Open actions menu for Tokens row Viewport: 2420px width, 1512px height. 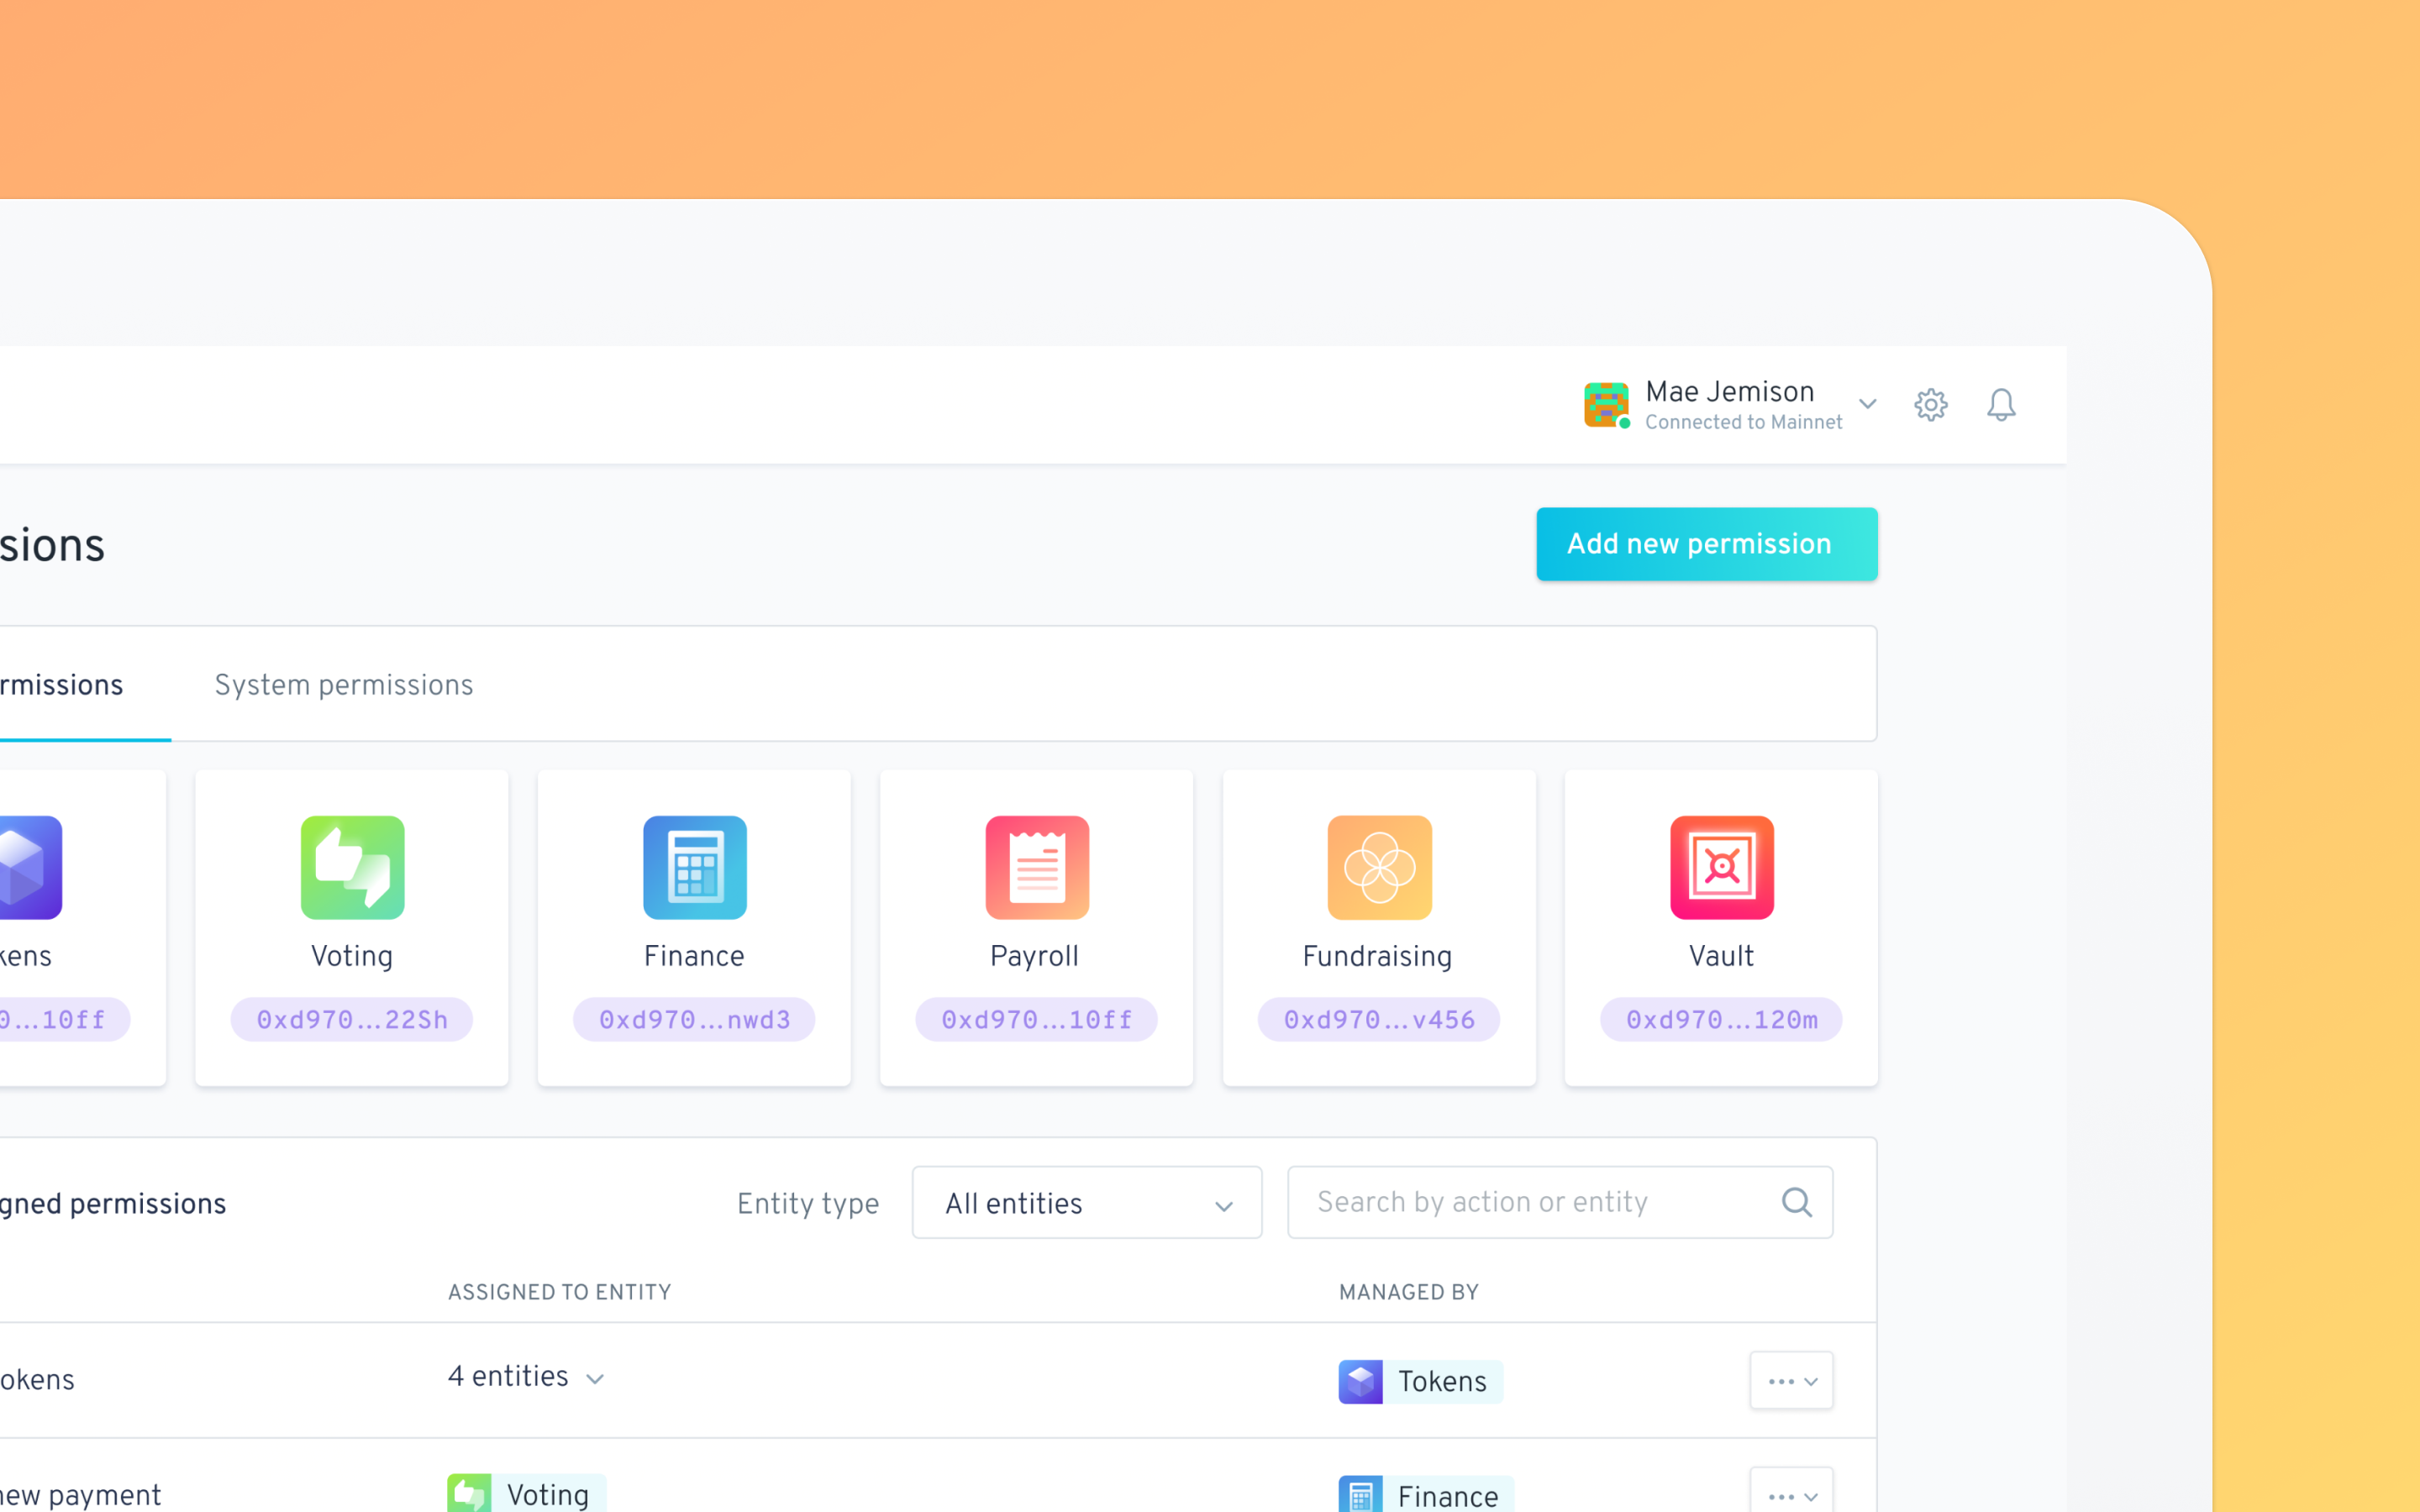pos(1791,1381)
